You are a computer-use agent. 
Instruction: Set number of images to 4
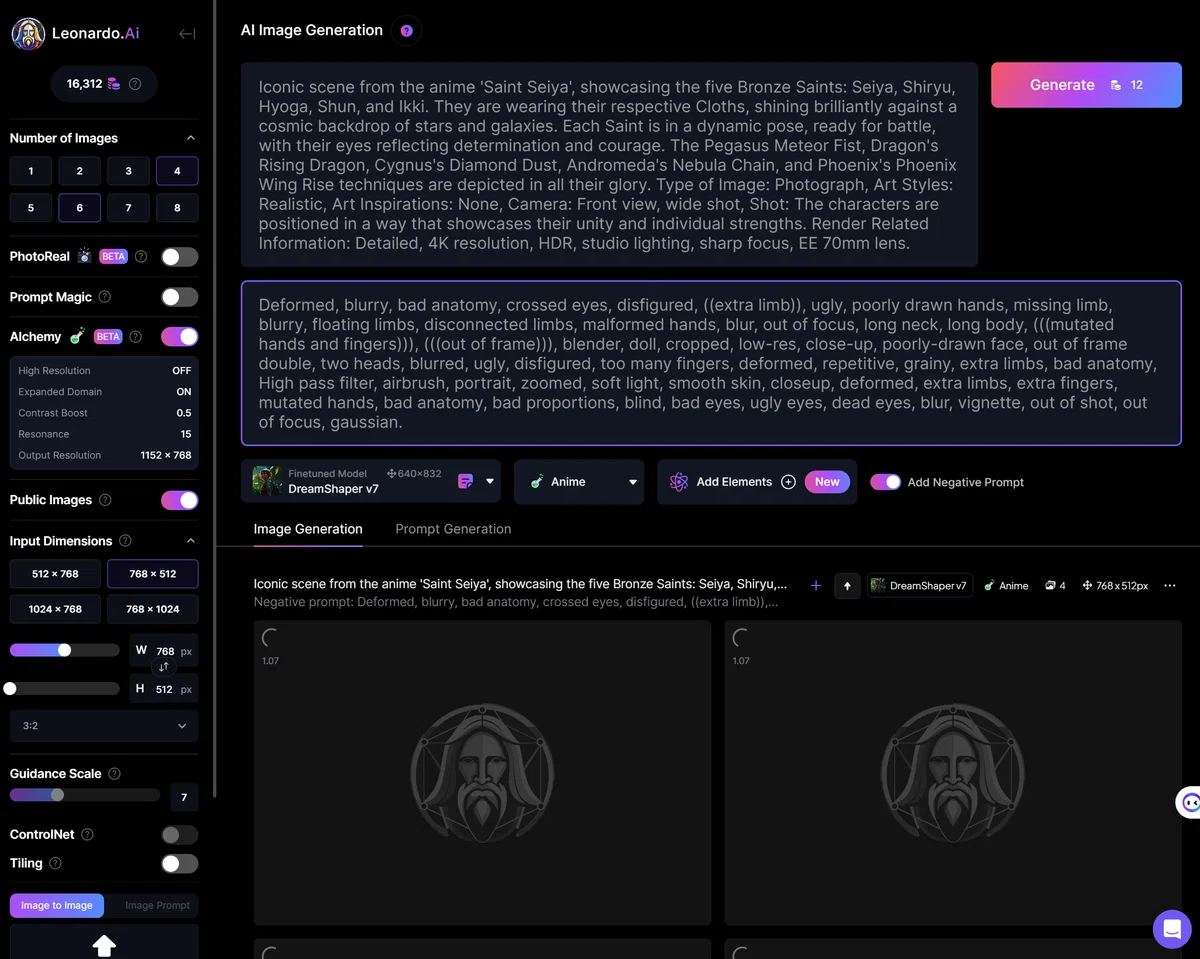(x=177, y=171)
